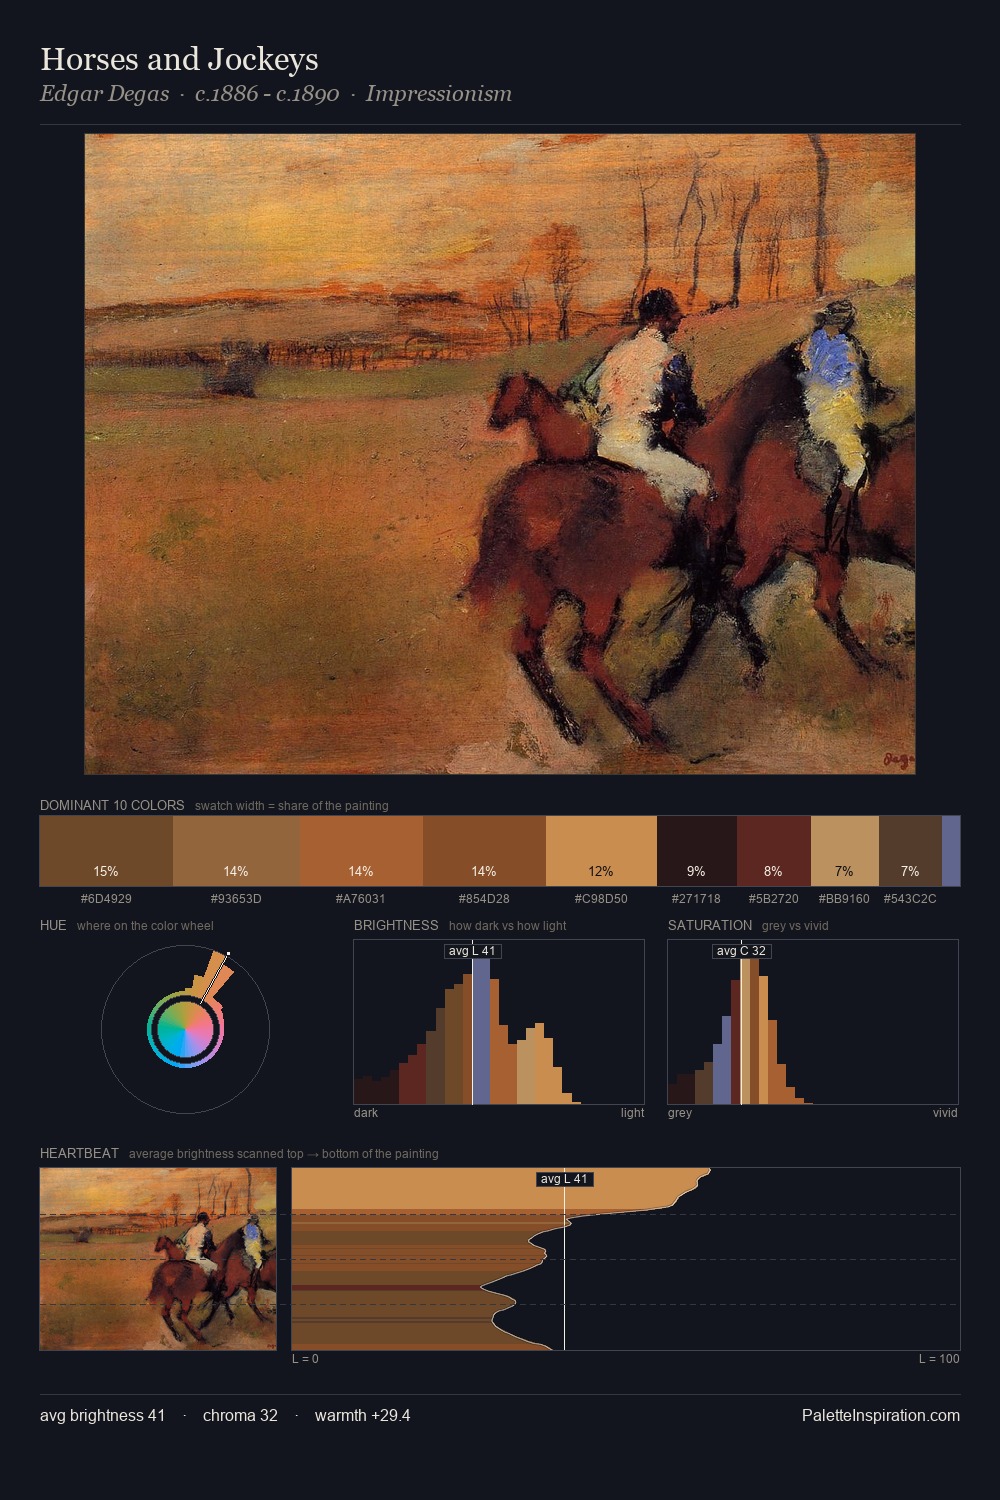Click the 'HEARTBEAT' section heading
1000x1500 pixels.
tap(79, 1153)
